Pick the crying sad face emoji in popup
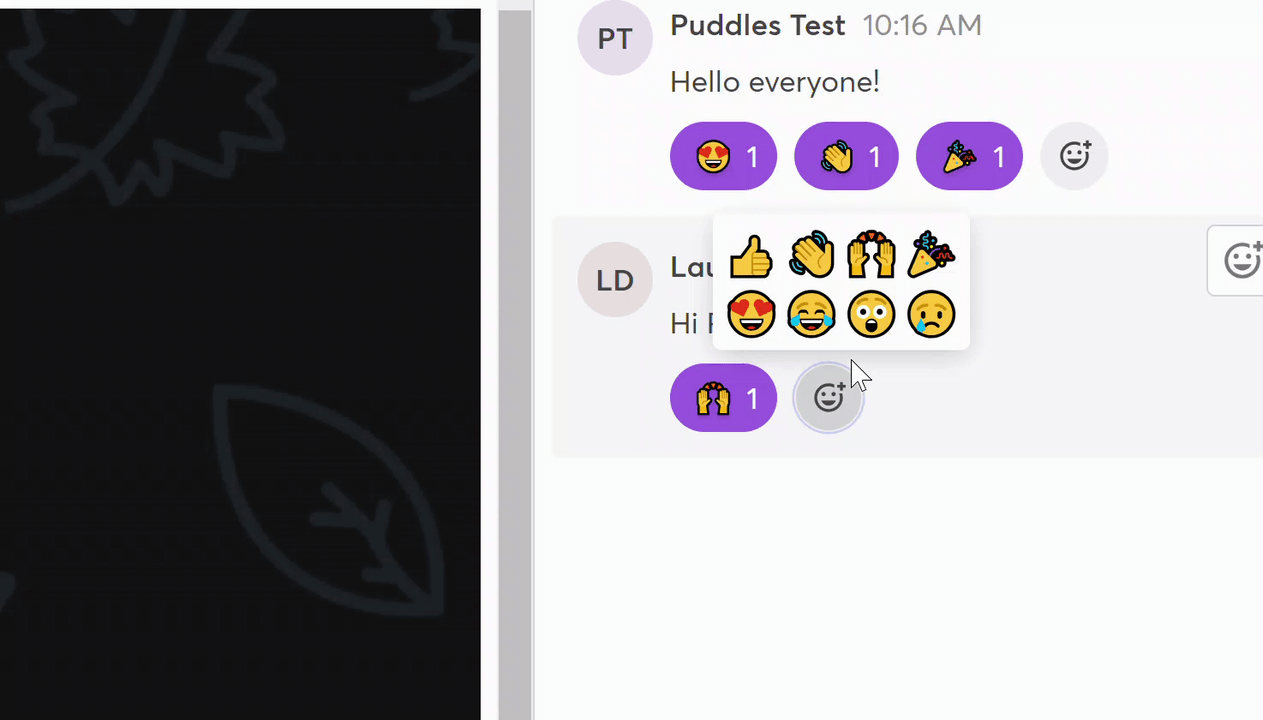 click(931, 315)
